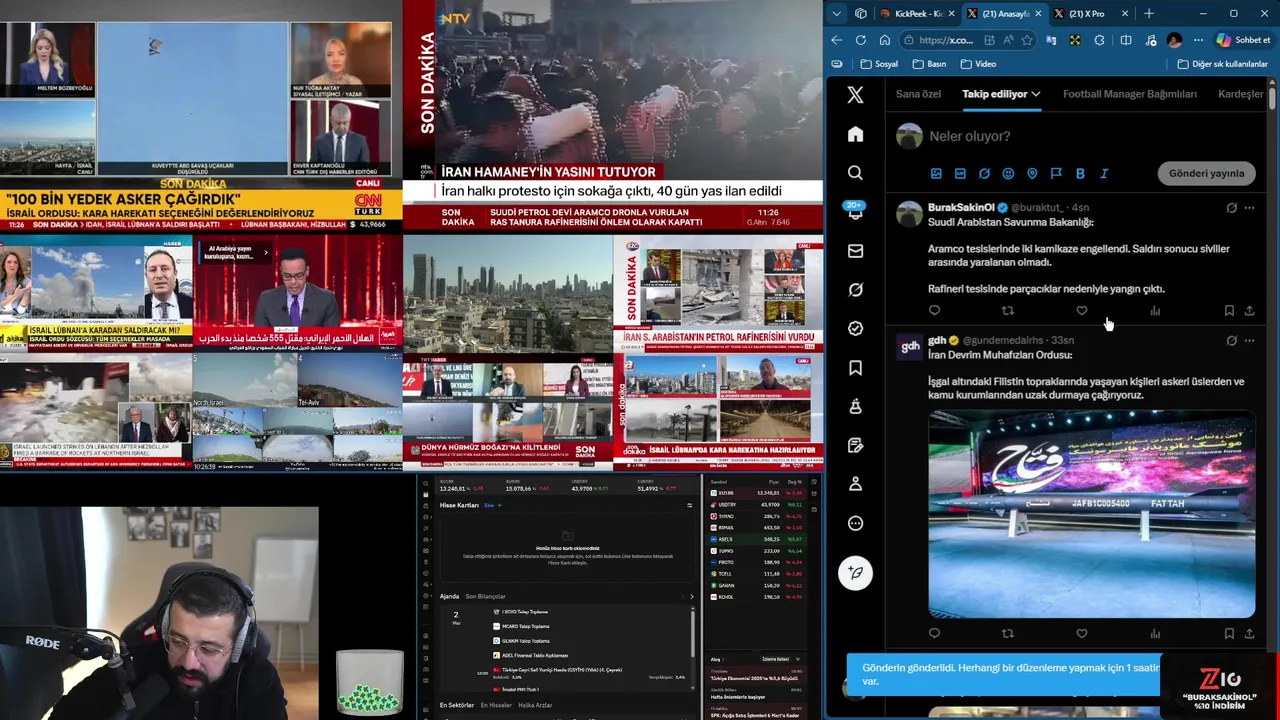This screenshot has height=720, width=1280.
Task: Open the İzleme listesi dropdown
Action: coord(779,659)
